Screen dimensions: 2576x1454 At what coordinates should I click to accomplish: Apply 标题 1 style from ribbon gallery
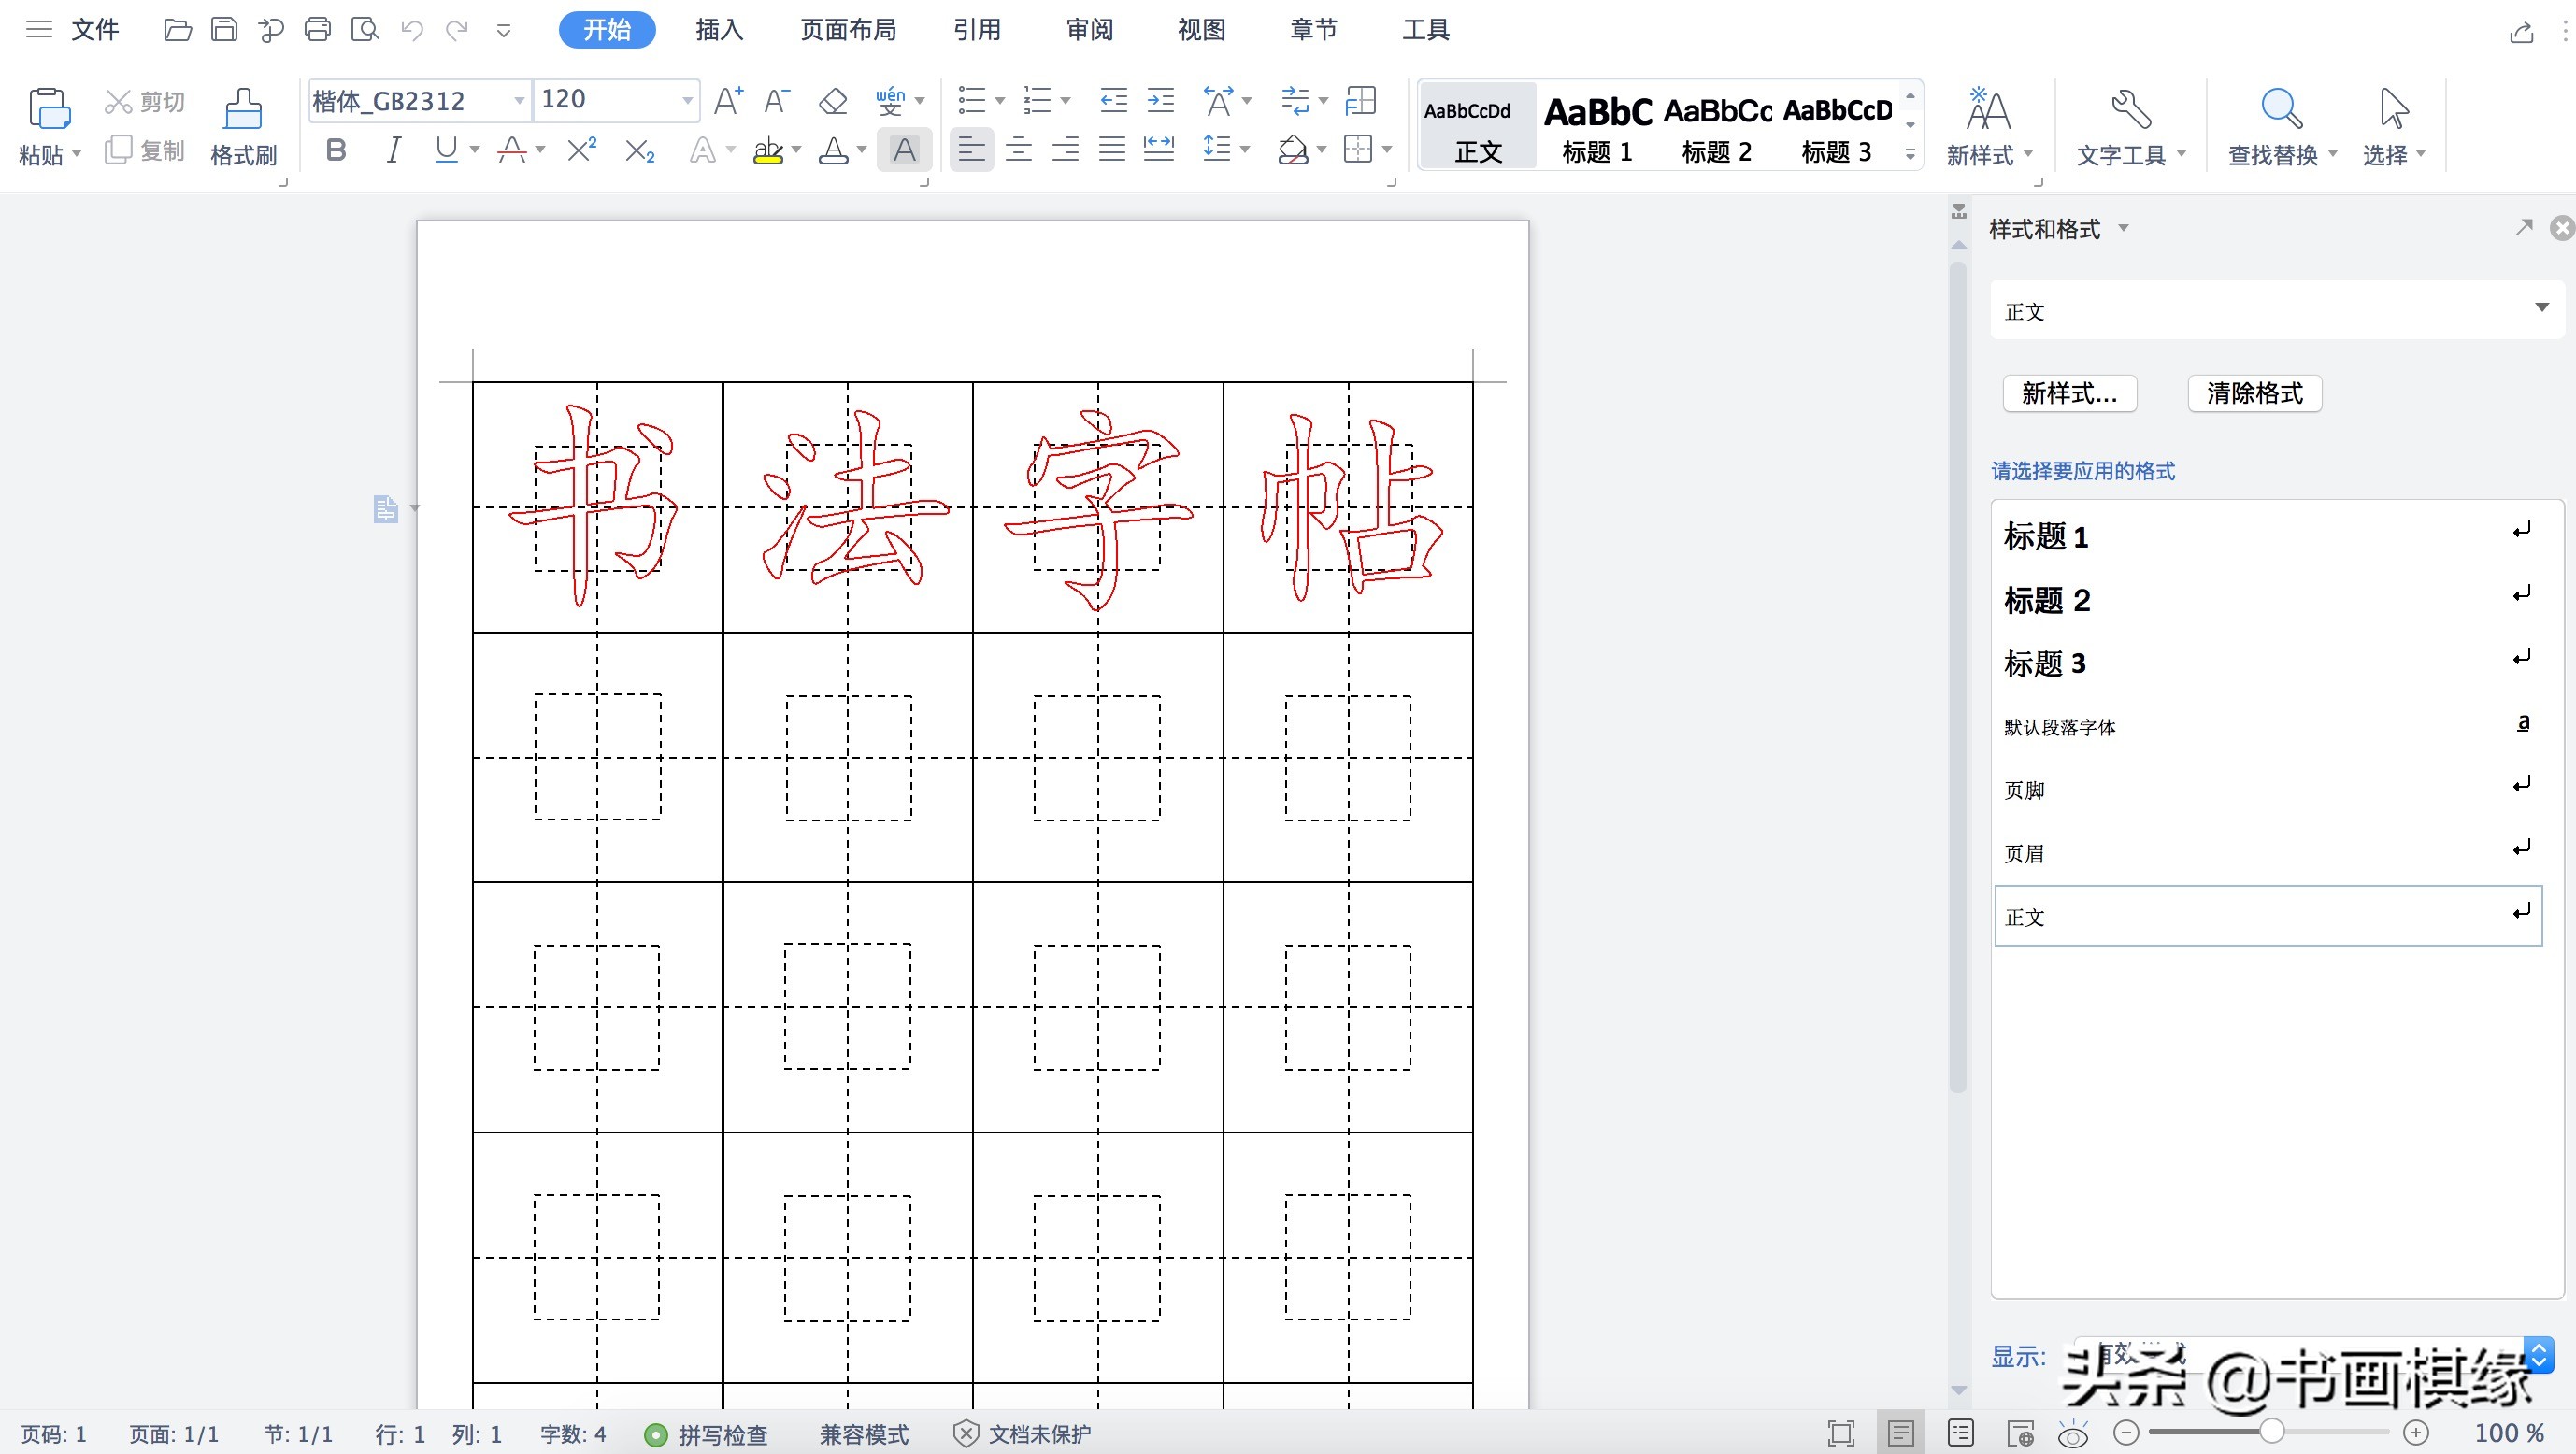(1597, 127)
